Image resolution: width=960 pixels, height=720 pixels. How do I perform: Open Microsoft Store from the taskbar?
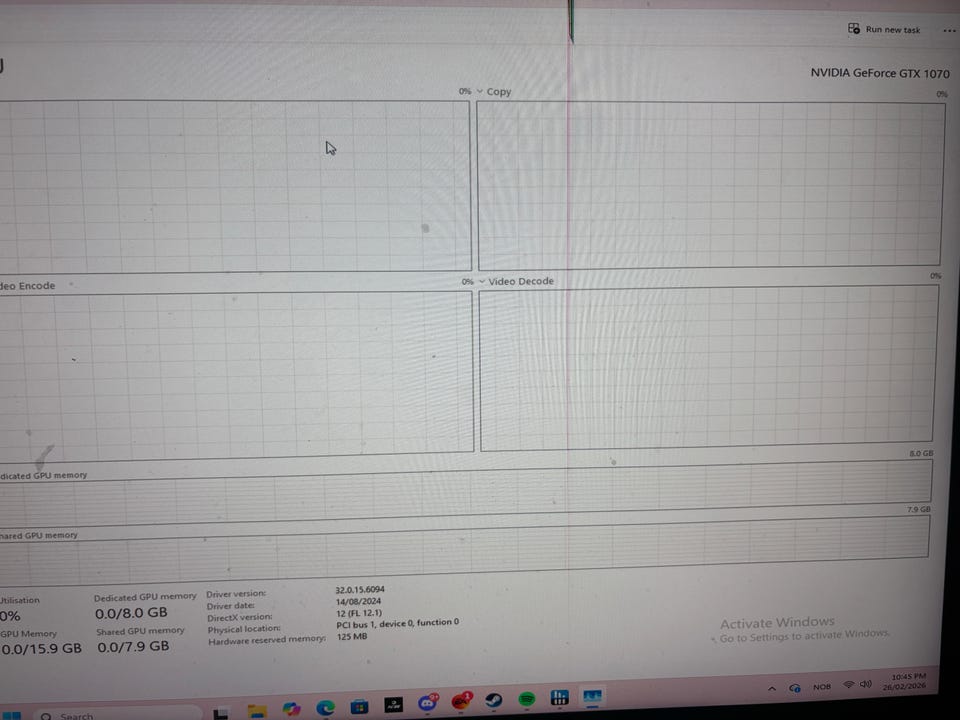point(359,707)
